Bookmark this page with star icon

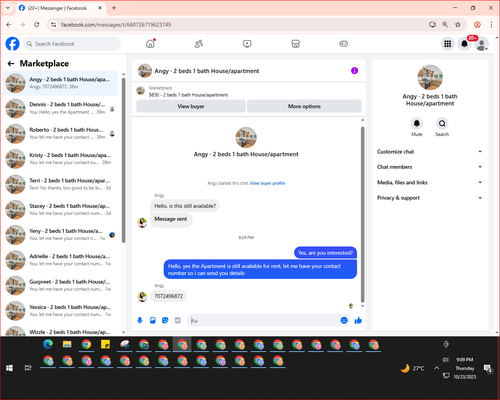pos(458,25)
